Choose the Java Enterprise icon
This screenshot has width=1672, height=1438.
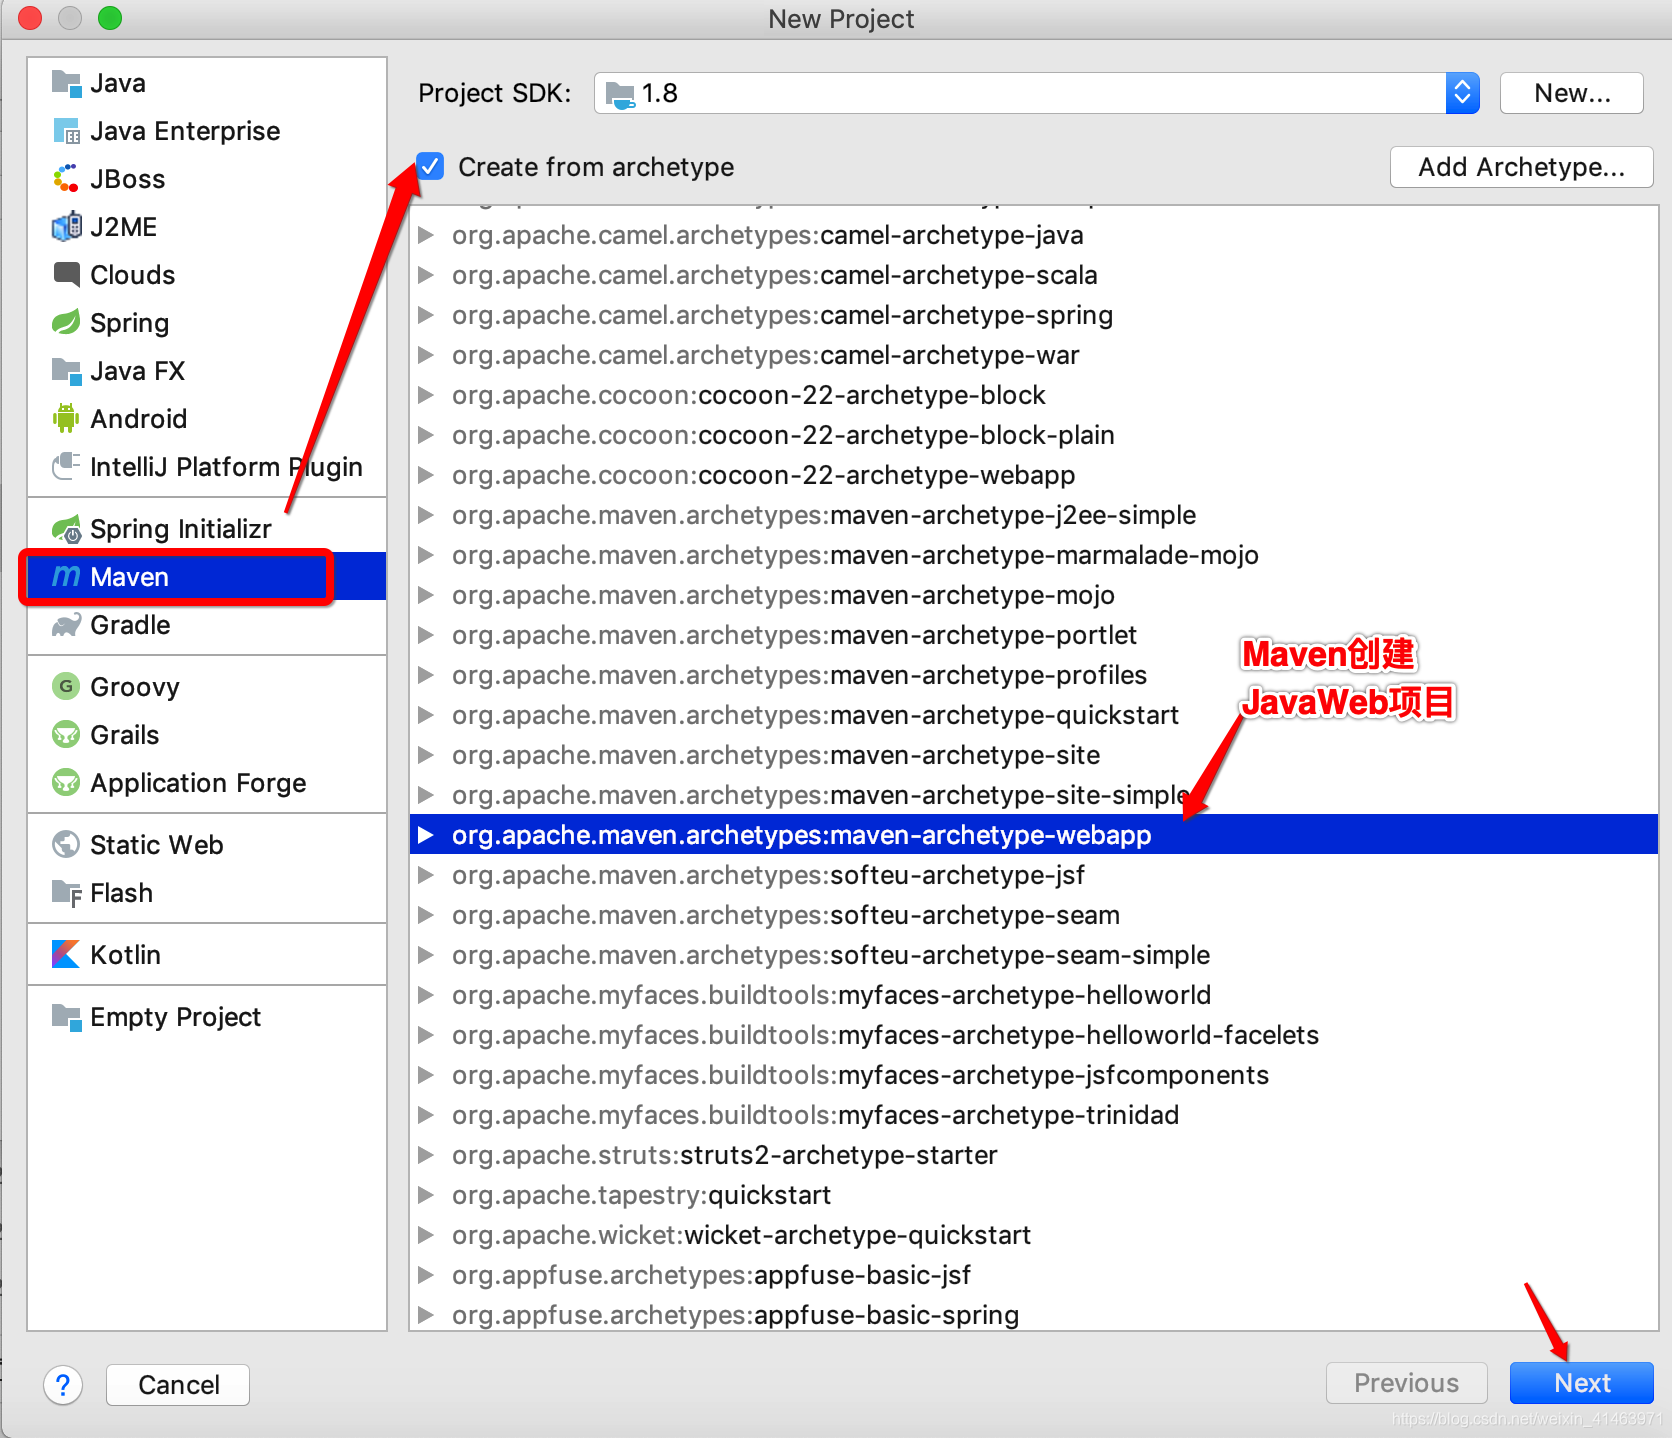[66, 131]
